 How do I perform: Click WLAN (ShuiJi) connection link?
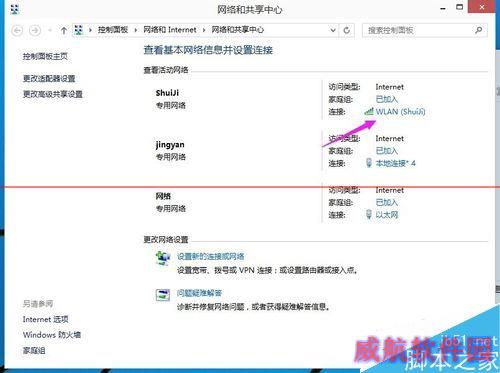[400, 112]
